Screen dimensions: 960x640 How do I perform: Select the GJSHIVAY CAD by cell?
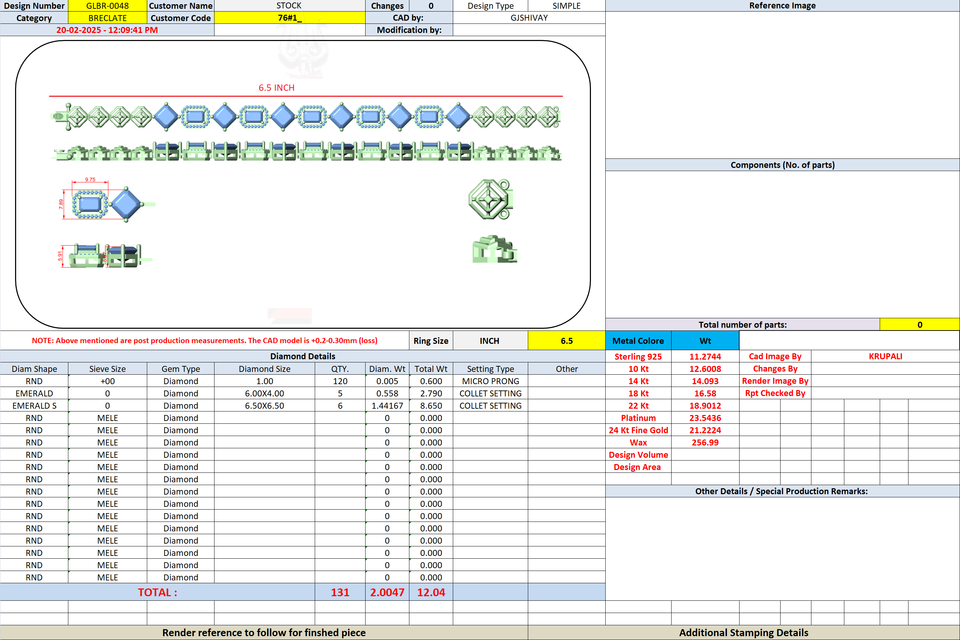tap(529, 18)
